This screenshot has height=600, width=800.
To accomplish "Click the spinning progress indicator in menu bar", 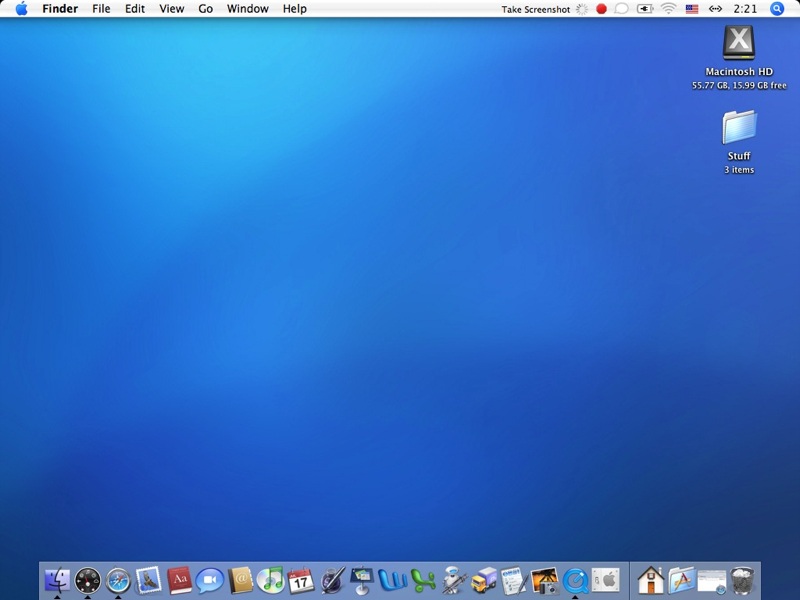I will [582, 9].
